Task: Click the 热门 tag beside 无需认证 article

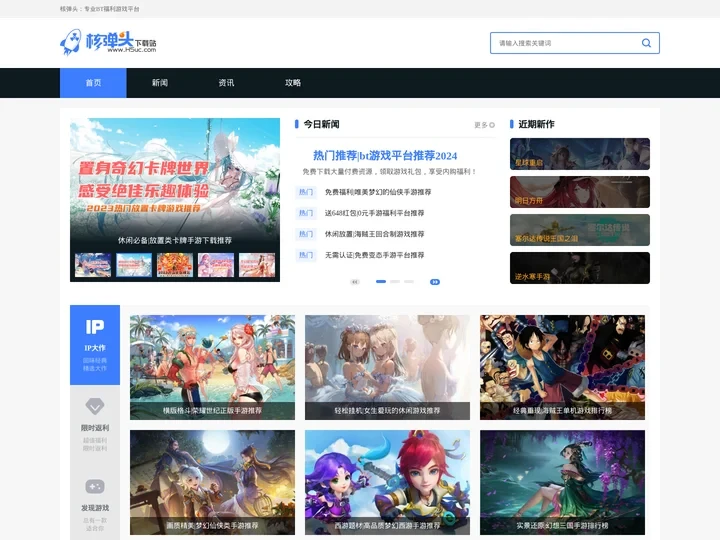Action: coord(306,255)
